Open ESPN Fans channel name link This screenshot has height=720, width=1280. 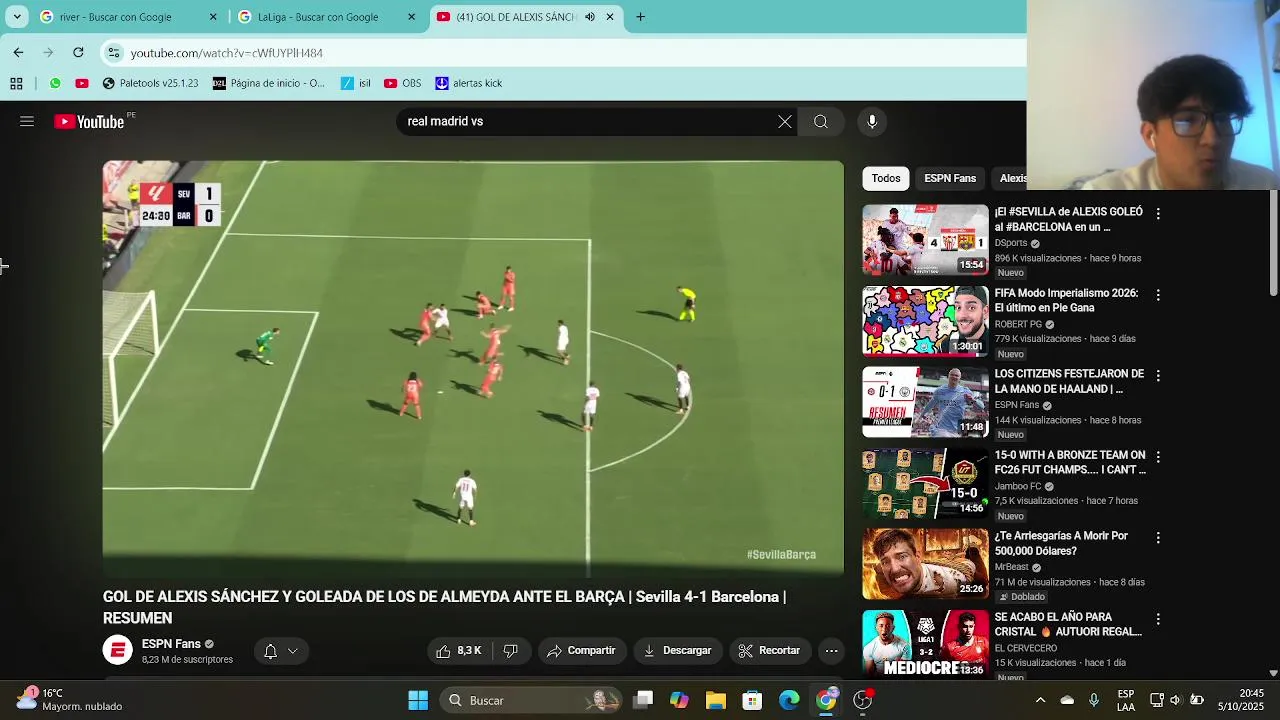pos(171,644)
